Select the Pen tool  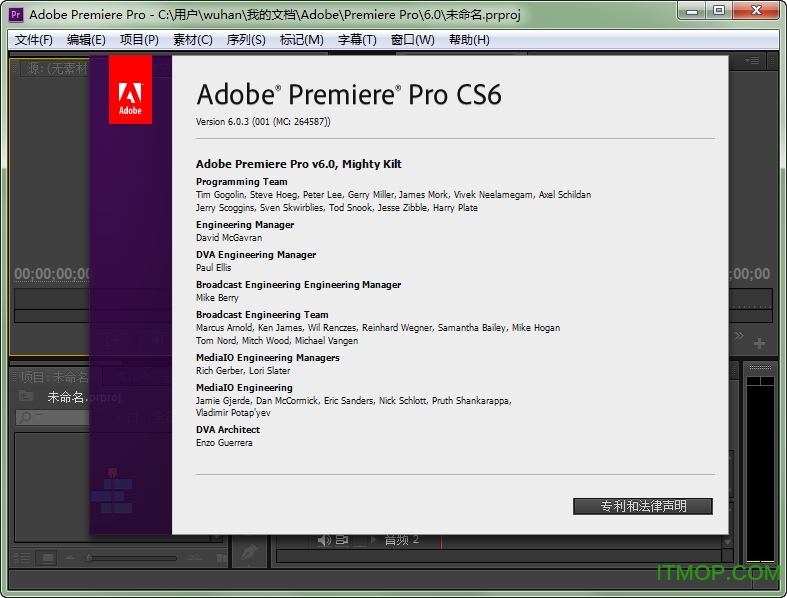249,552
